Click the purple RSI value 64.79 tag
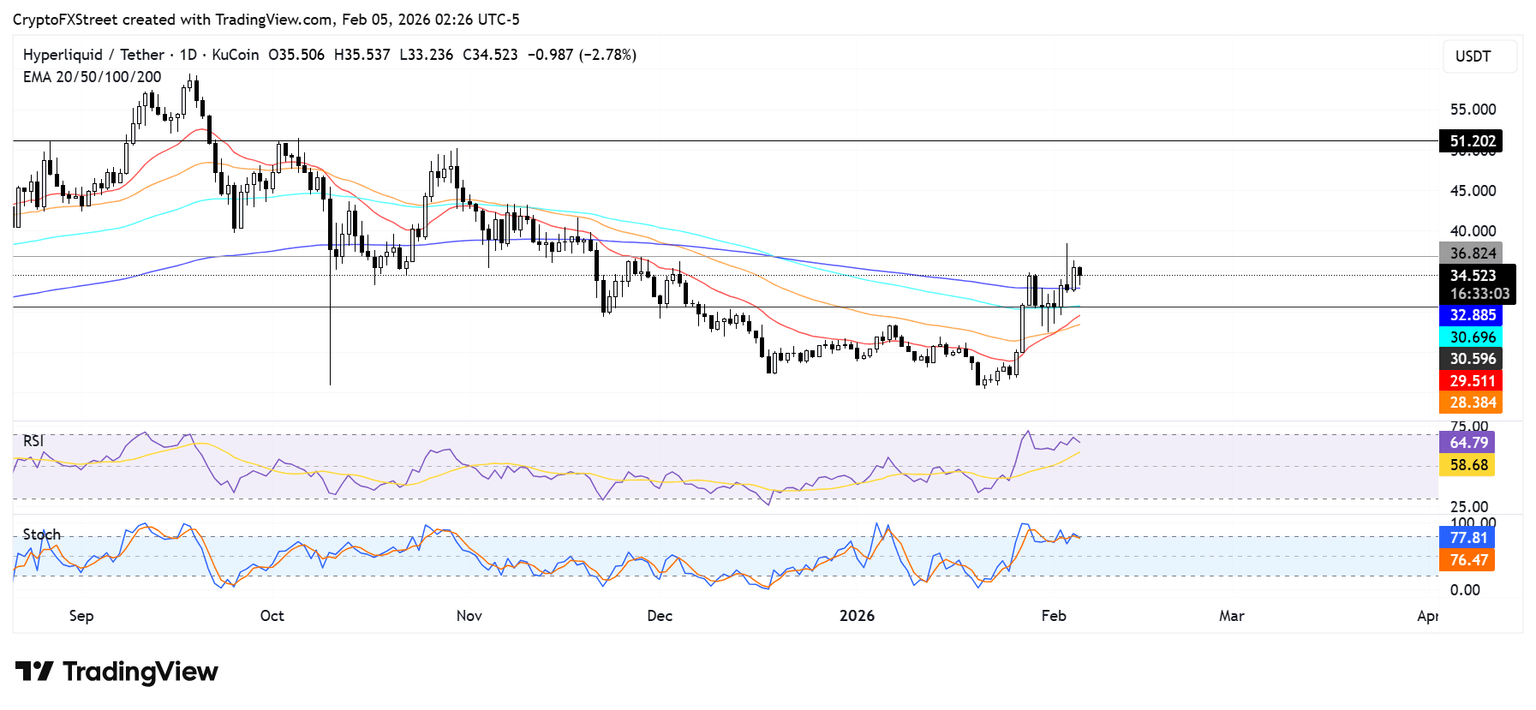 coord(1466,442)
